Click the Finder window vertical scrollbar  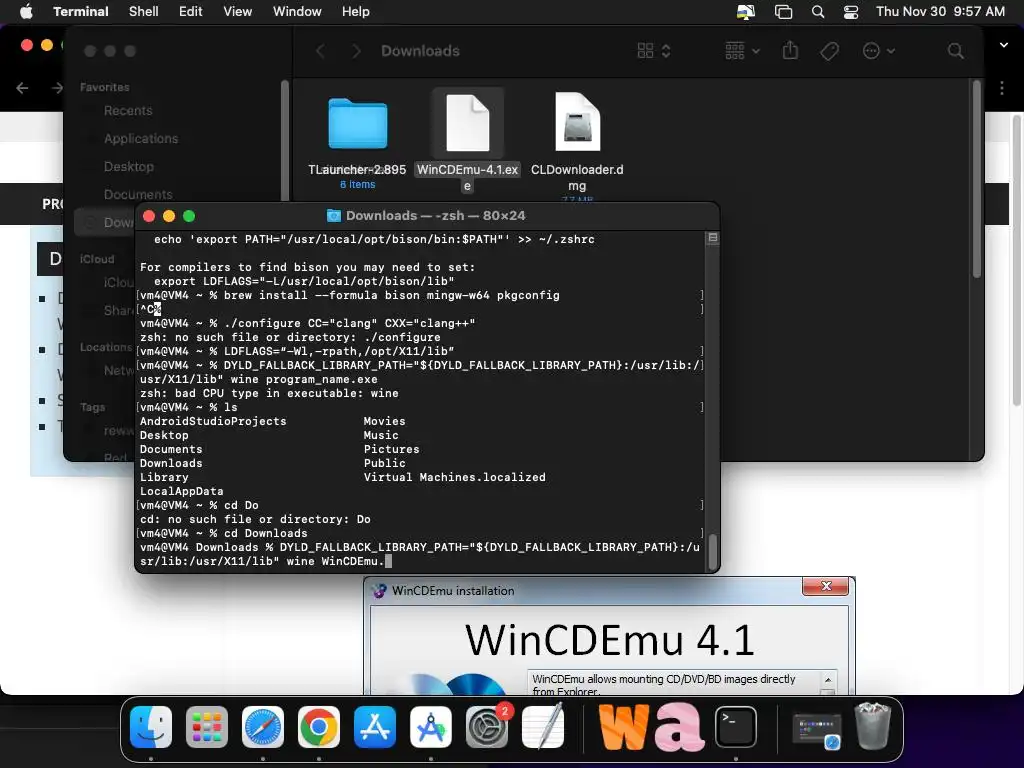point(976,180)
